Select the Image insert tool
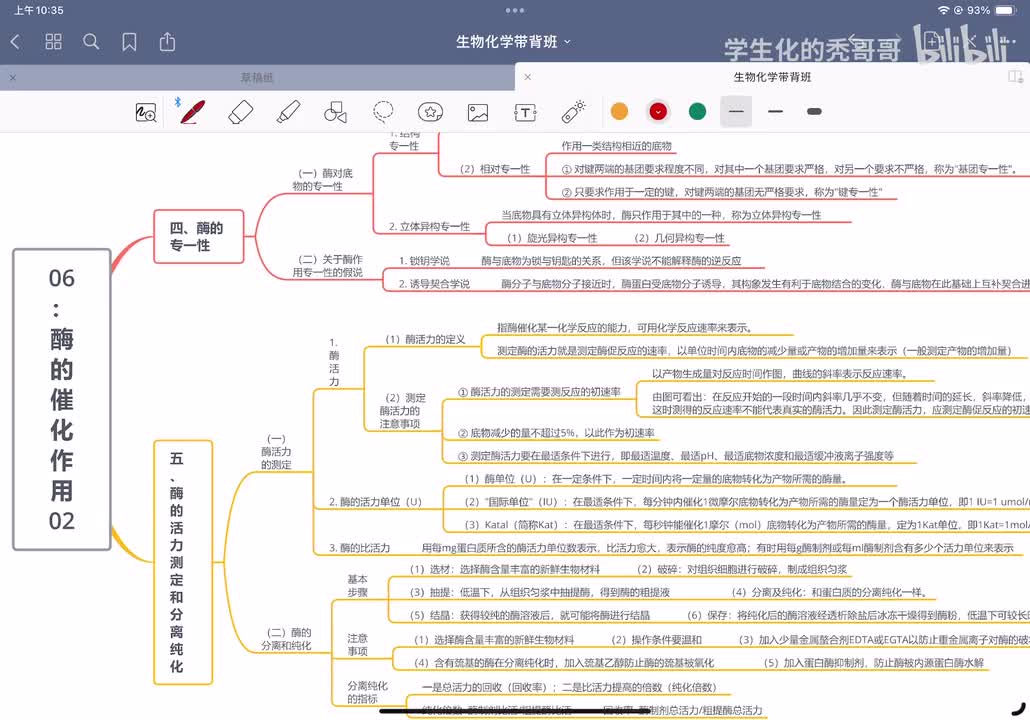 point(478,112)
